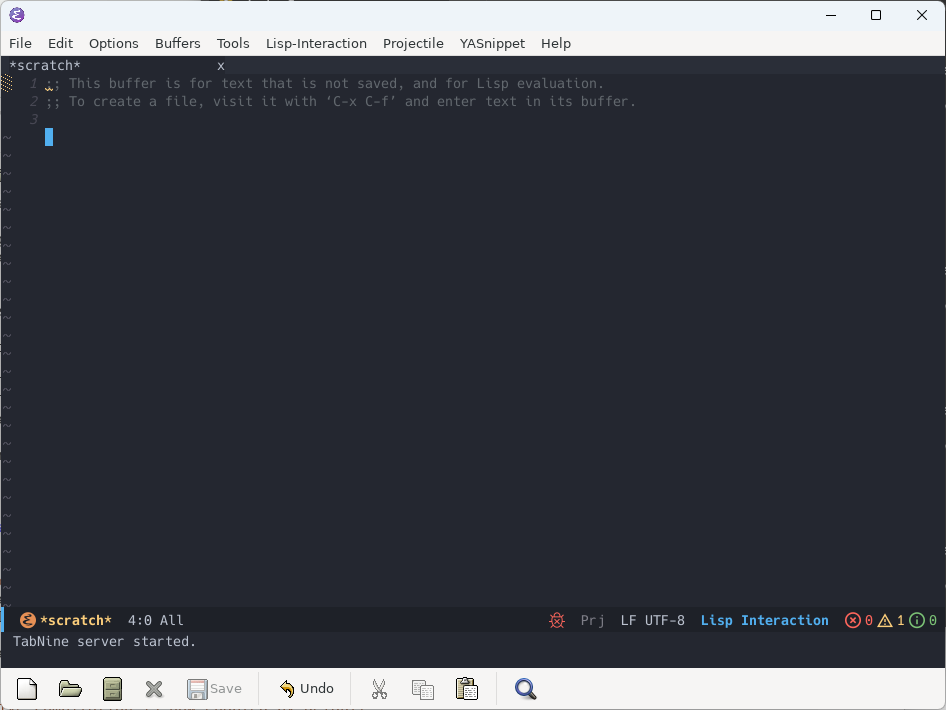Close the *scratch* tab with its x
The width and height of the screenshot is (946, 710).
click(221, 66)
